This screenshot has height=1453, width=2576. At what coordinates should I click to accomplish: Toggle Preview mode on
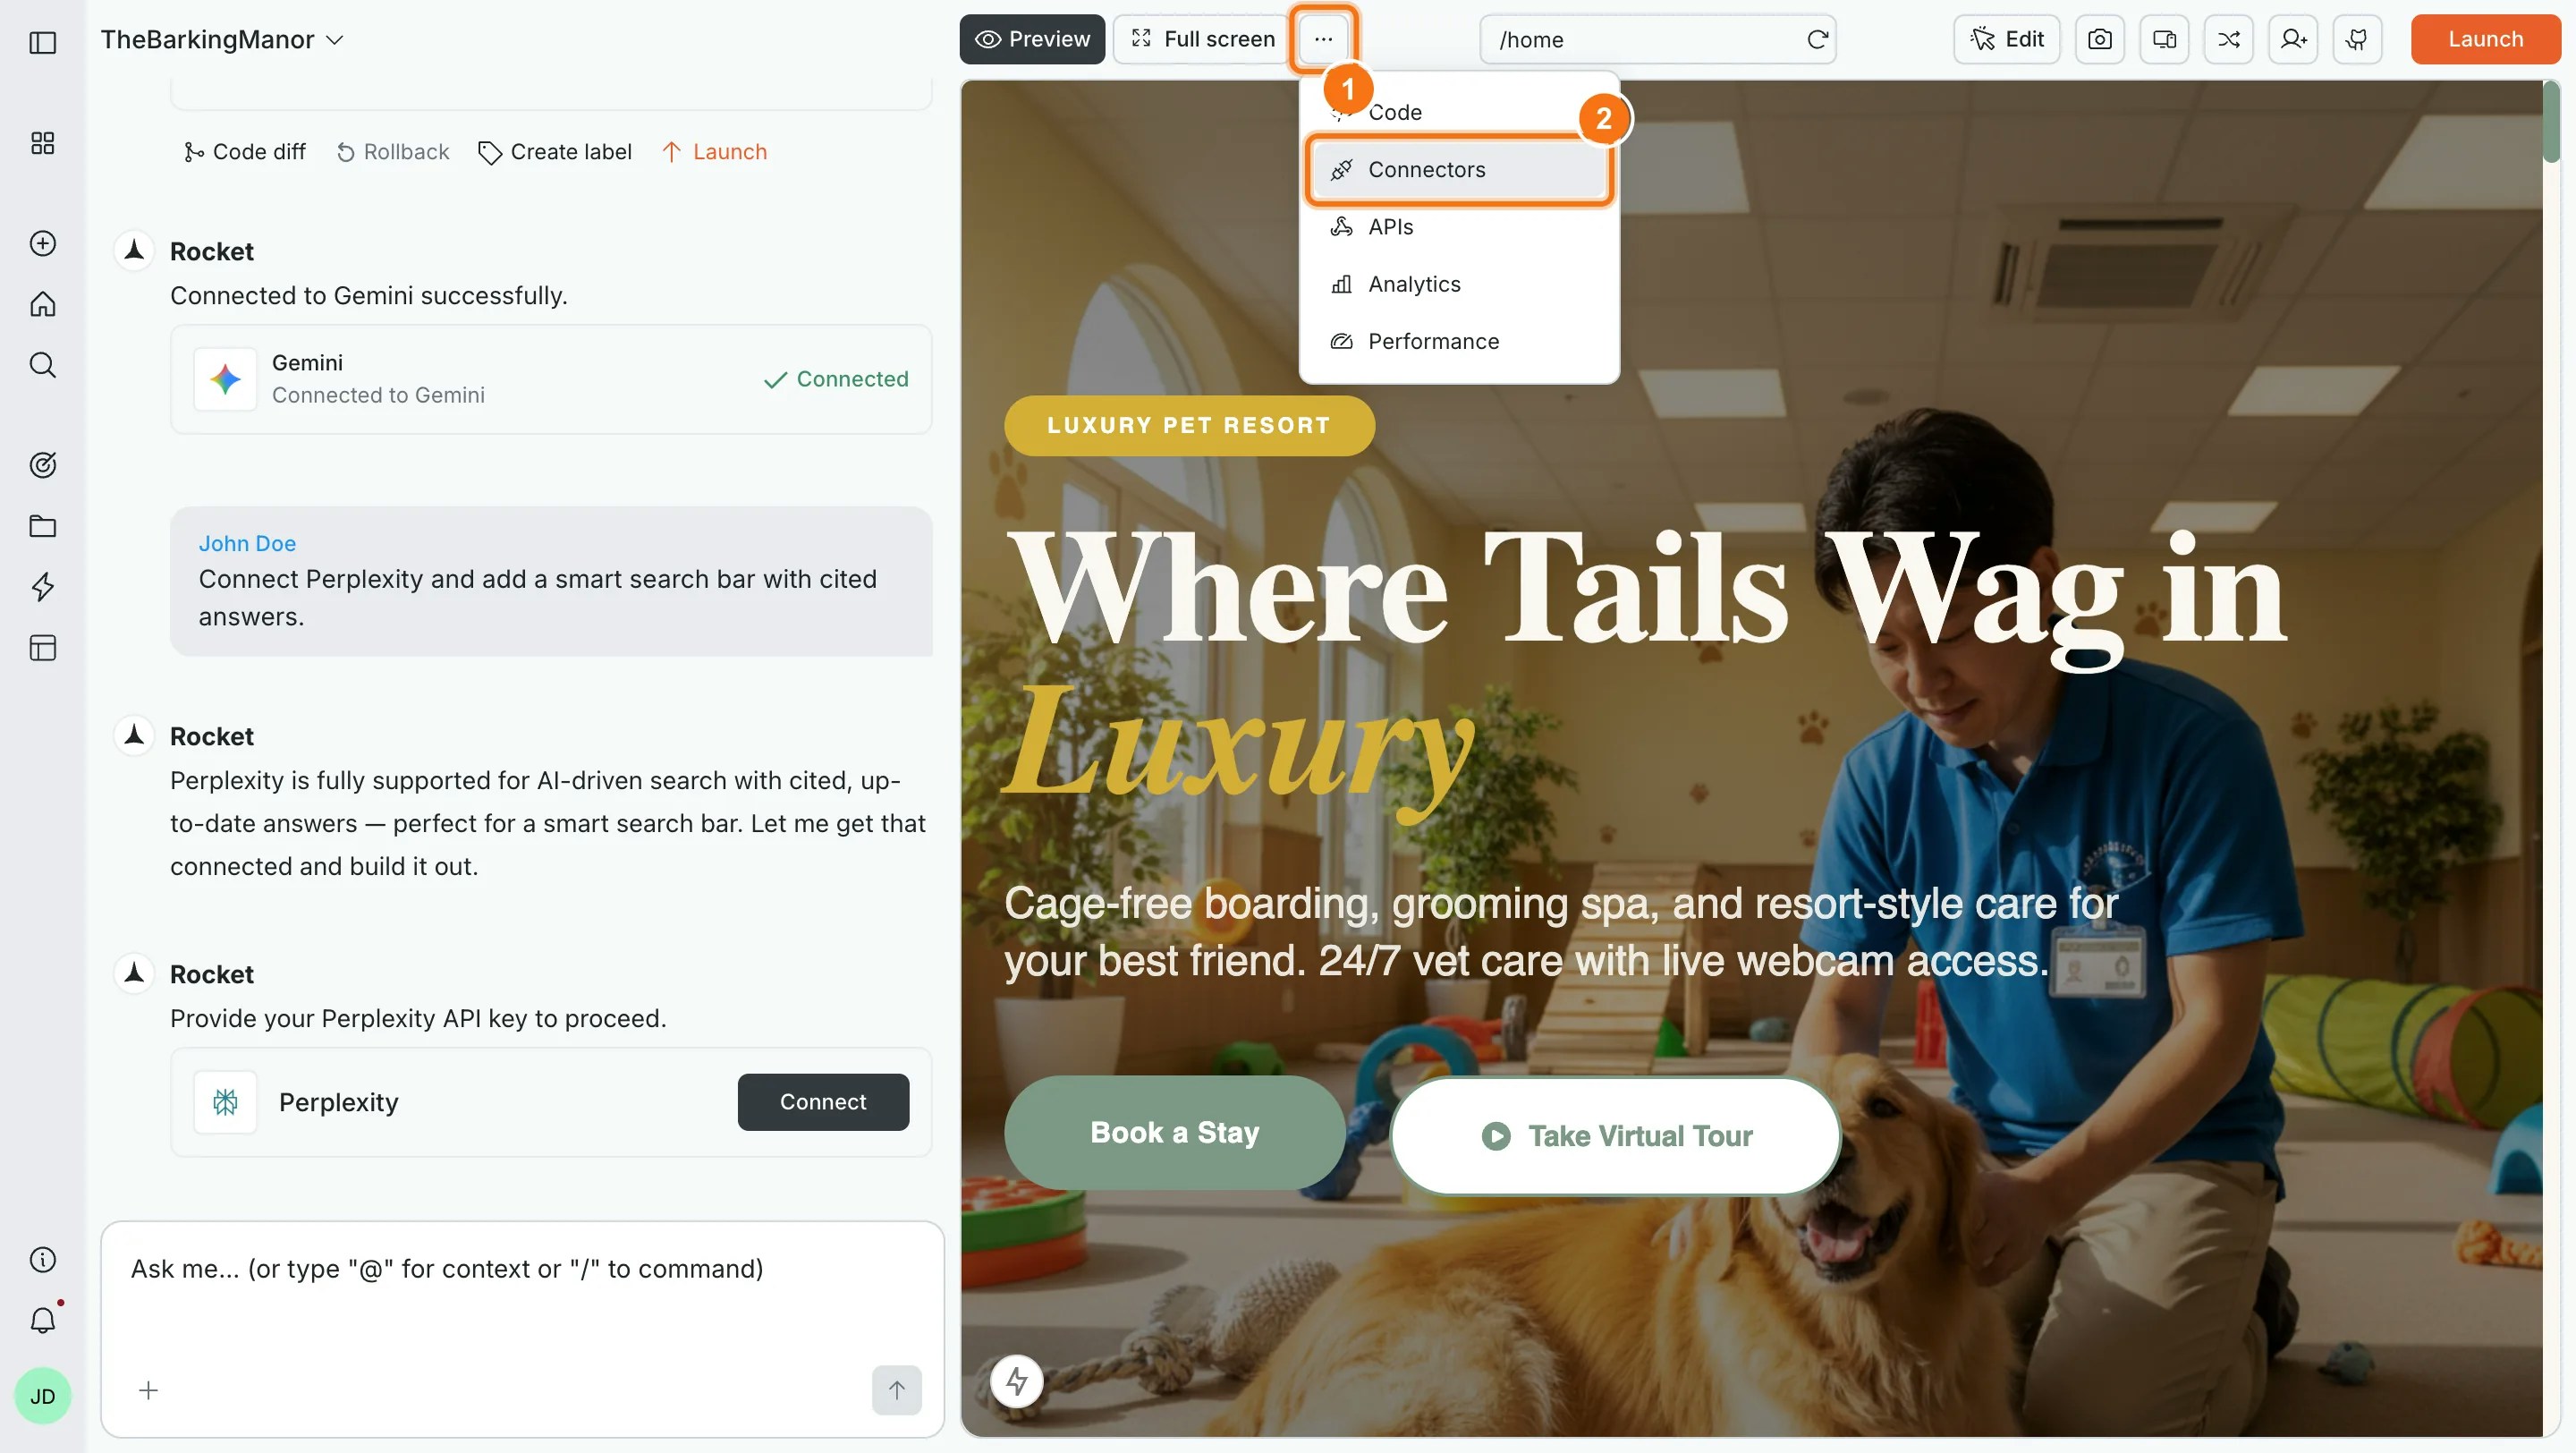[1032, 39]
